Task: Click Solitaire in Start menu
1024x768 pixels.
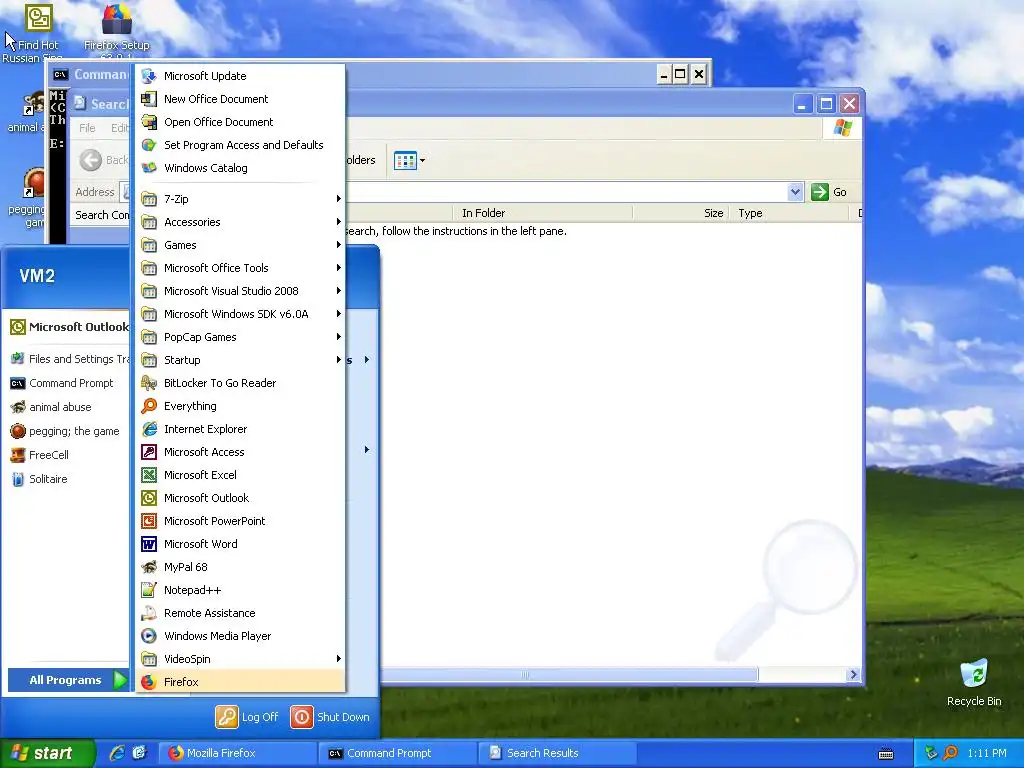Action: pyautogui.click(x=69, y=479)
